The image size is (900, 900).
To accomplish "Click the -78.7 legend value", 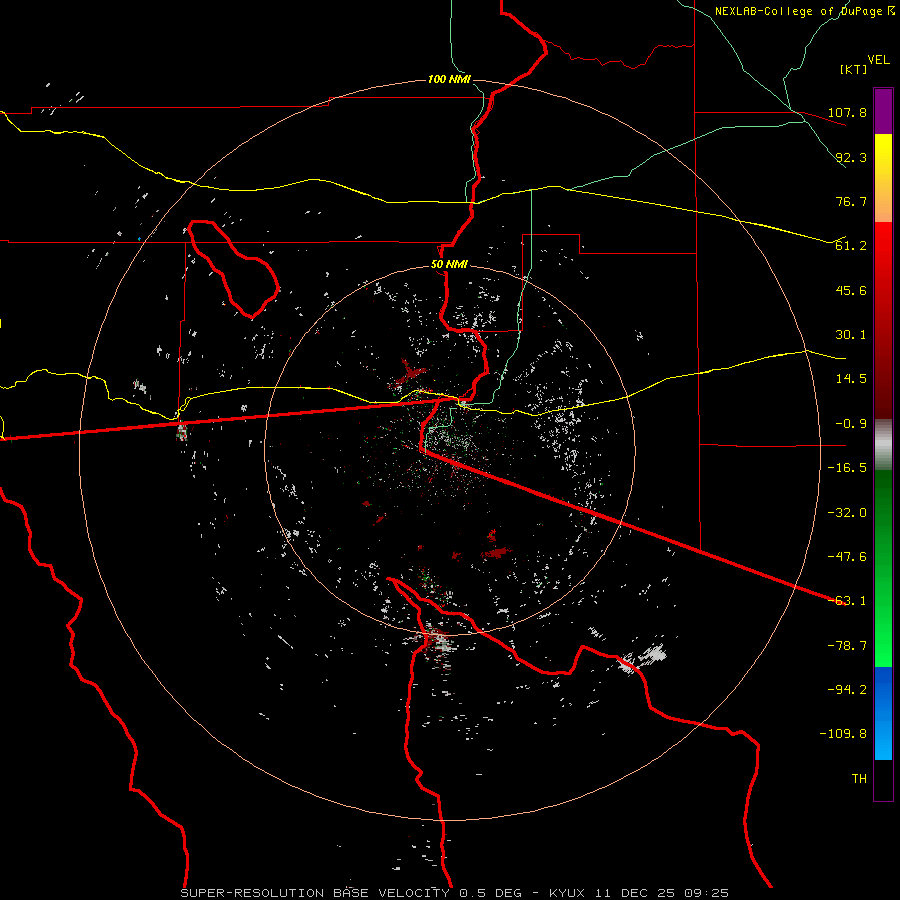I will tap(847, 646).
